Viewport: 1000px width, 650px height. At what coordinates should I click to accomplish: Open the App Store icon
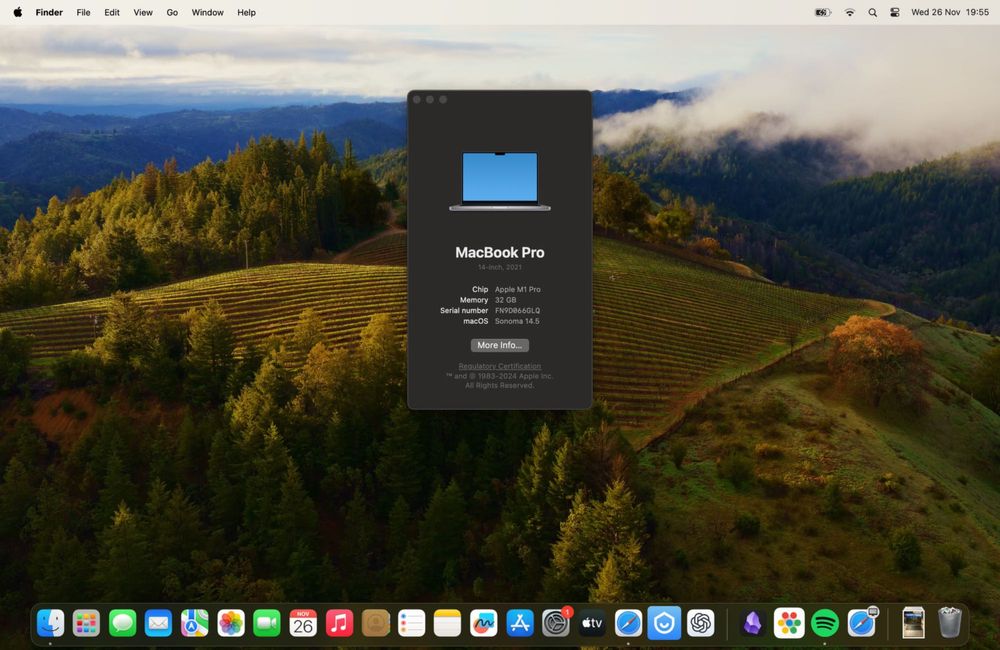520,623
